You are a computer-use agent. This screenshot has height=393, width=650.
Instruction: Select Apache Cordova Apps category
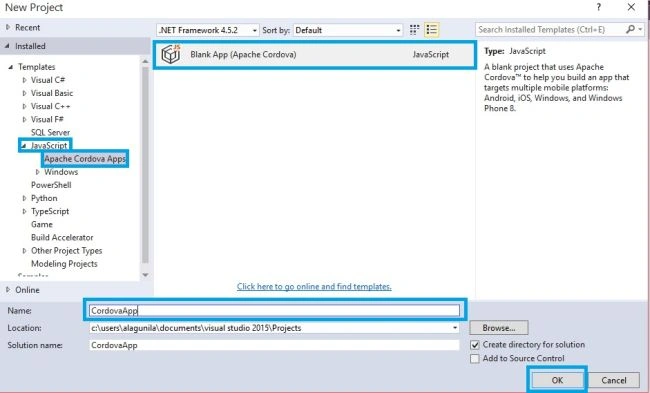pos(85,159)
